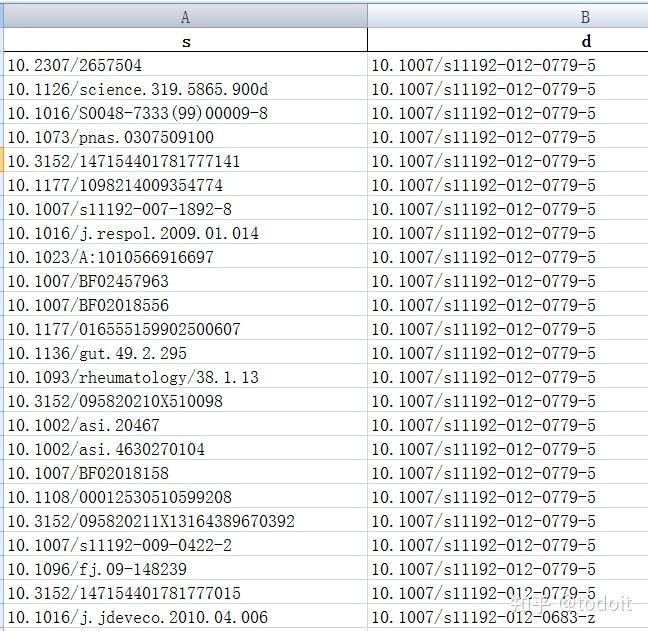Select cell 10.1016/S0048-7333(99)00009-8
This screenshot has width=648, height=631.
[185, 112]
